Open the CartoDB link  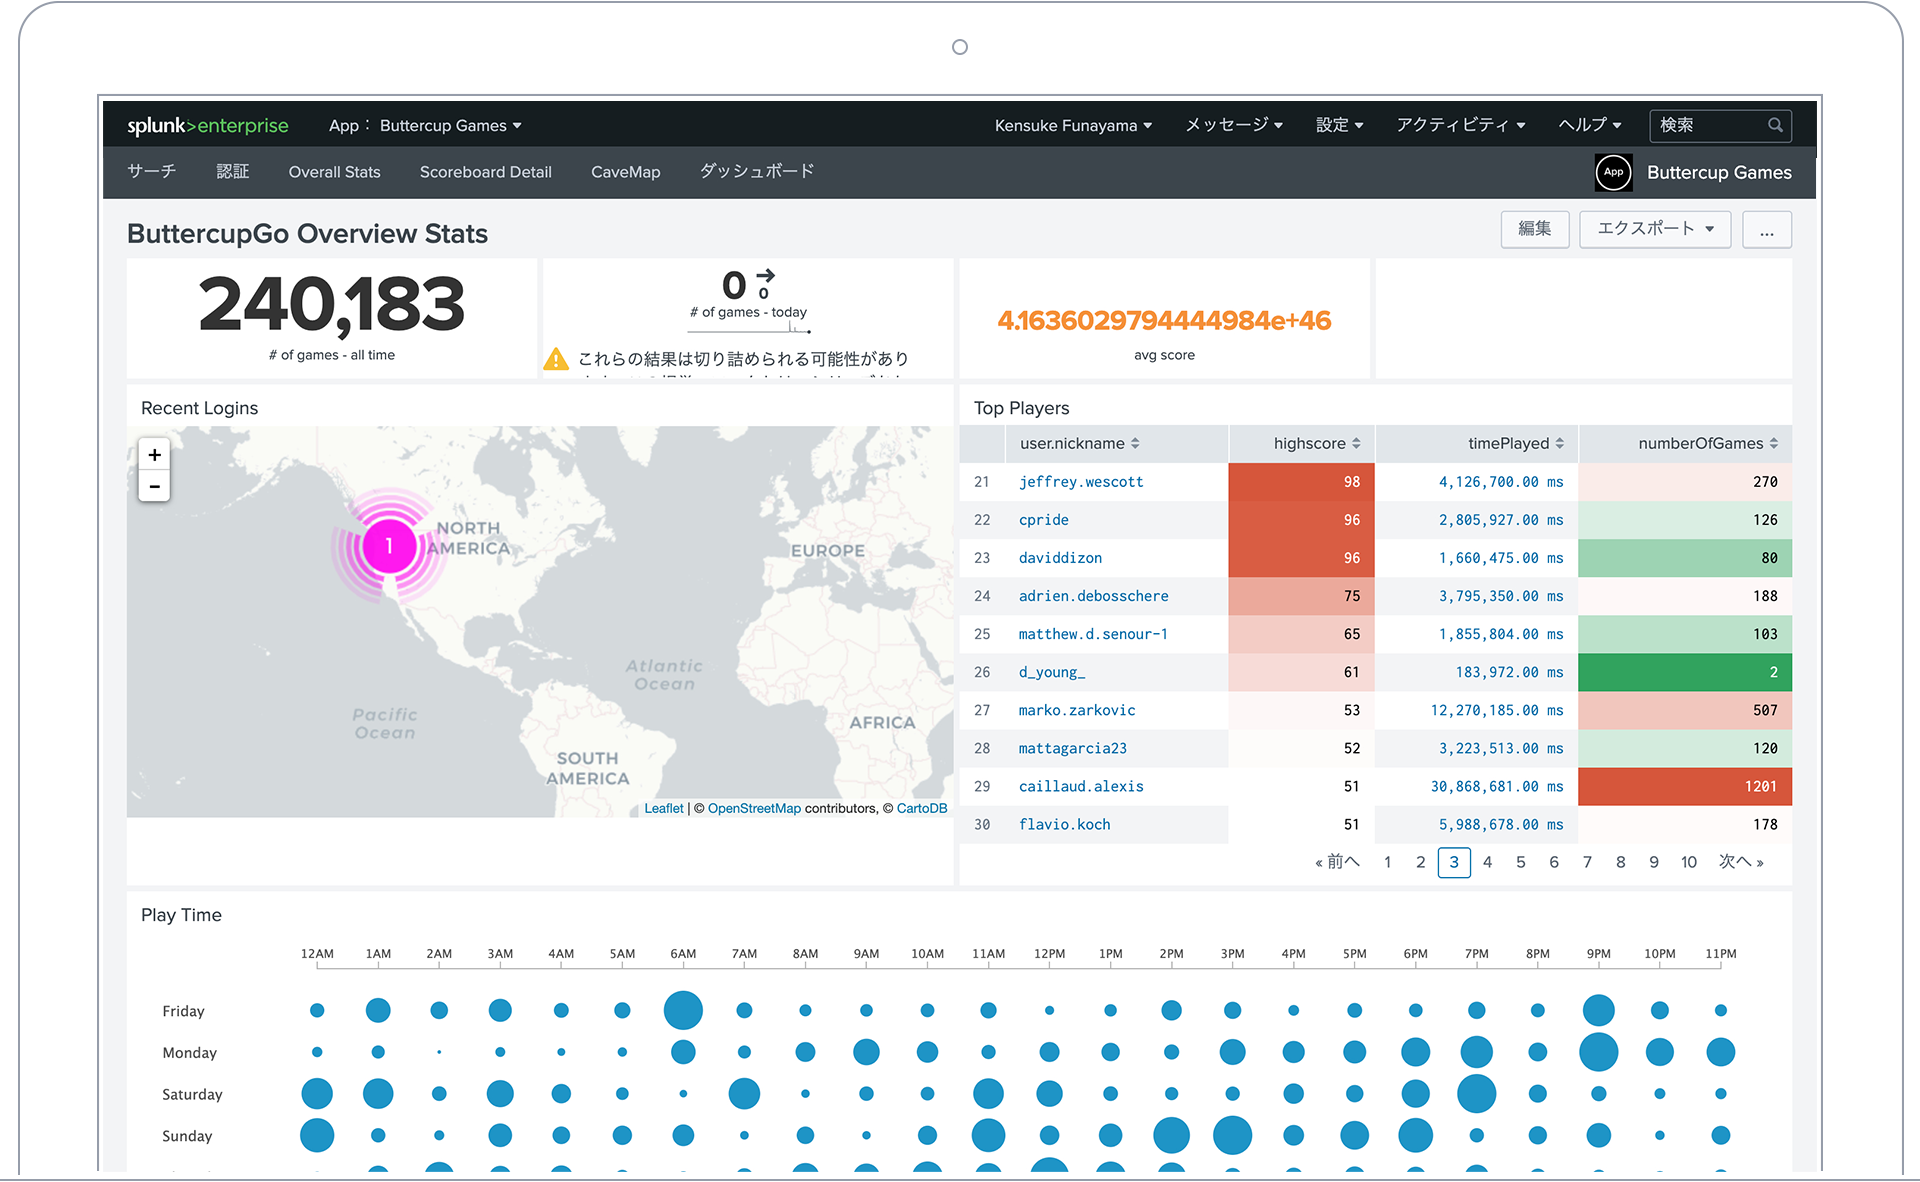click(x=922, y=808)
